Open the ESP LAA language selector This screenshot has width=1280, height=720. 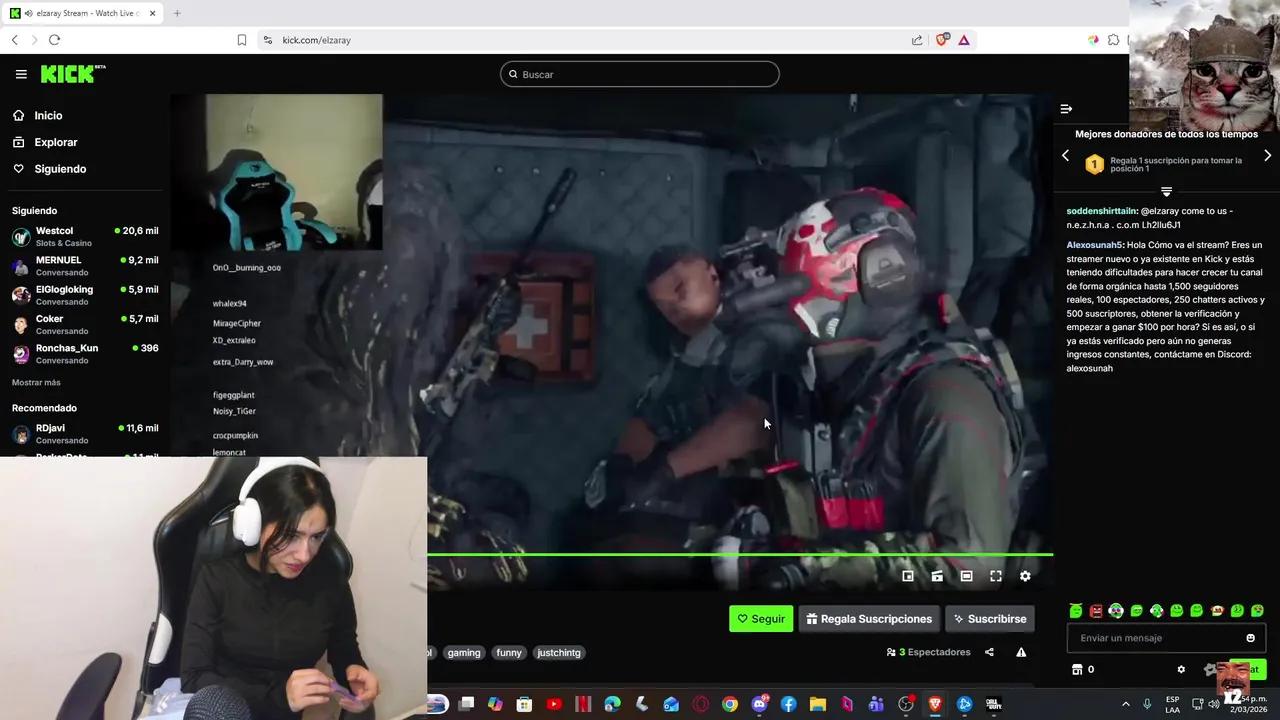tap(1172, 704)
